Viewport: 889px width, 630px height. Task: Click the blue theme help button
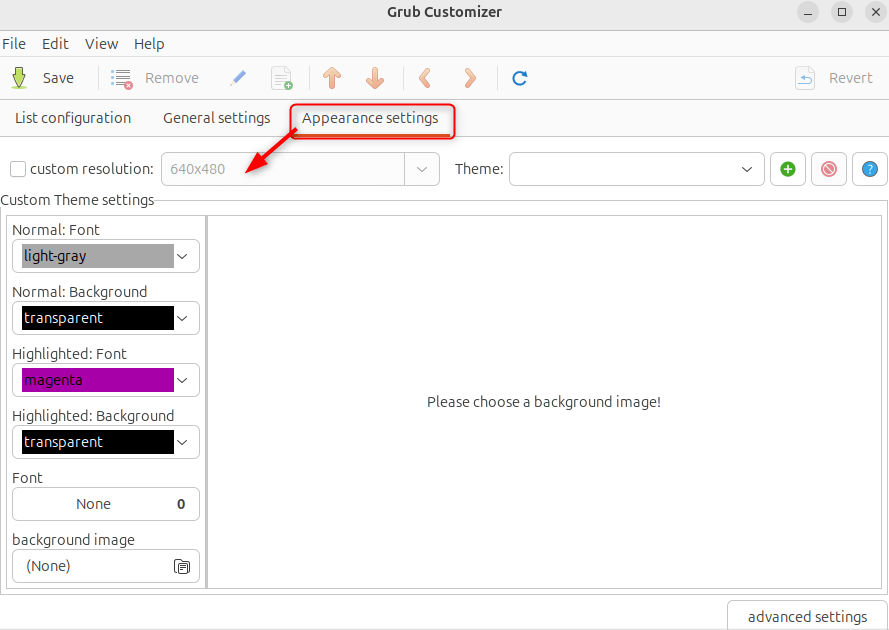(869, 169)
